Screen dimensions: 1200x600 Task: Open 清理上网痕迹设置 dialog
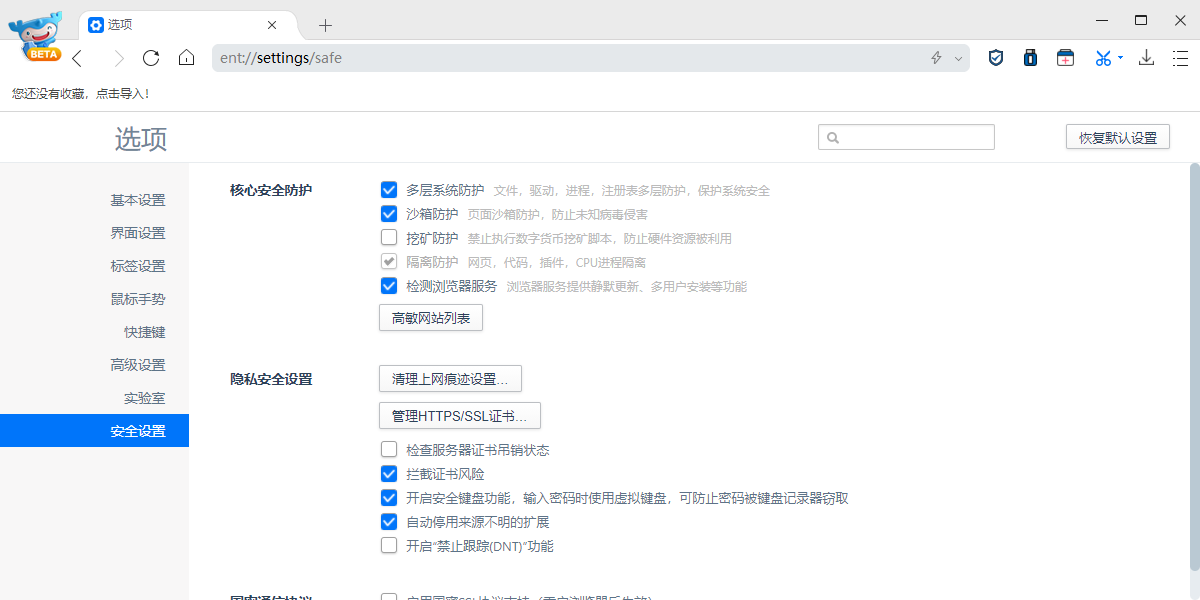point(450,378)
